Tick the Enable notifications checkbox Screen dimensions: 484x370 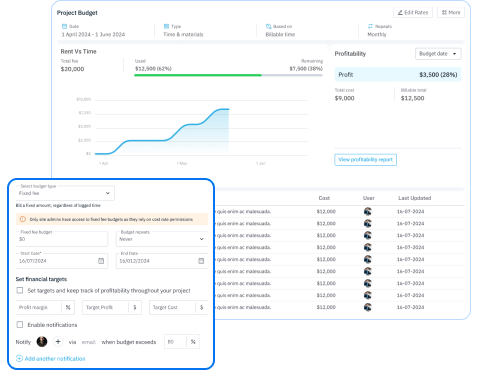pyautogui.click(x=20, y=324)
